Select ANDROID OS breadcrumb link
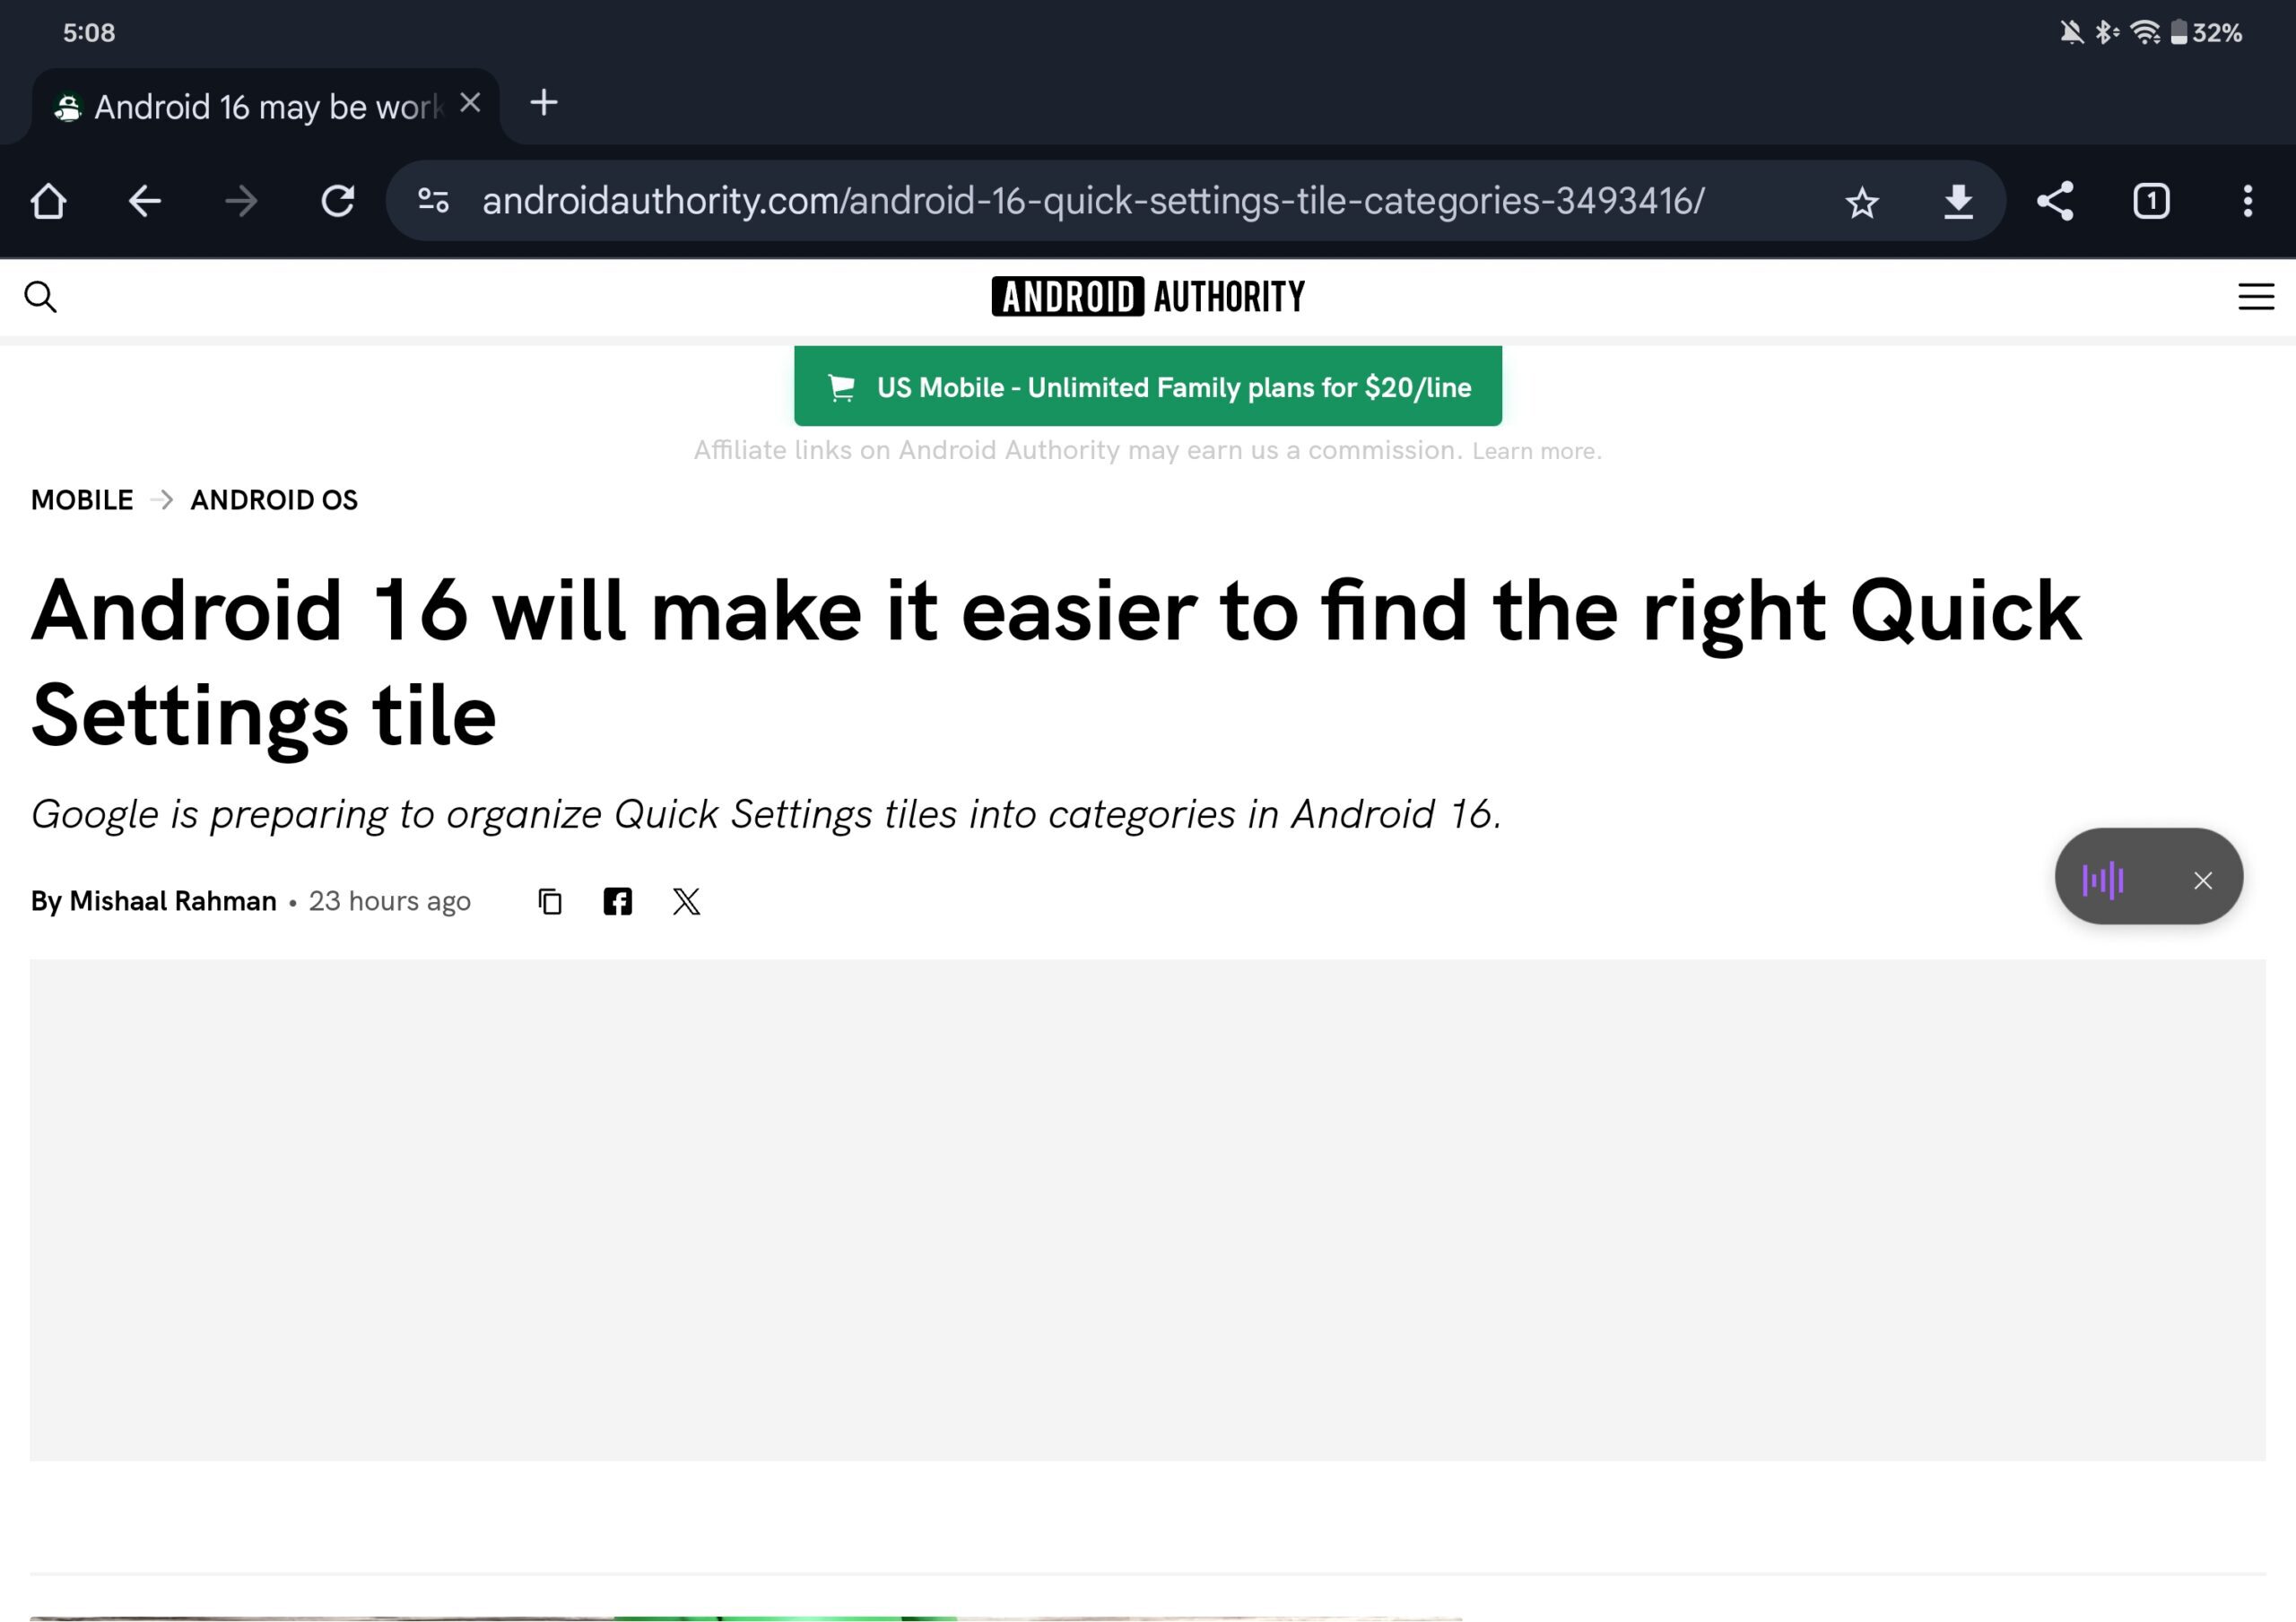 (274, 500)
